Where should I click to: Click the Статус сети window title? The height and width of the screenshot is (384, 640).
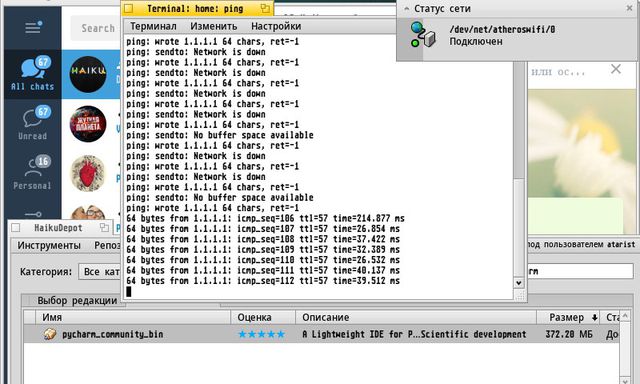(x=442, y=8)
